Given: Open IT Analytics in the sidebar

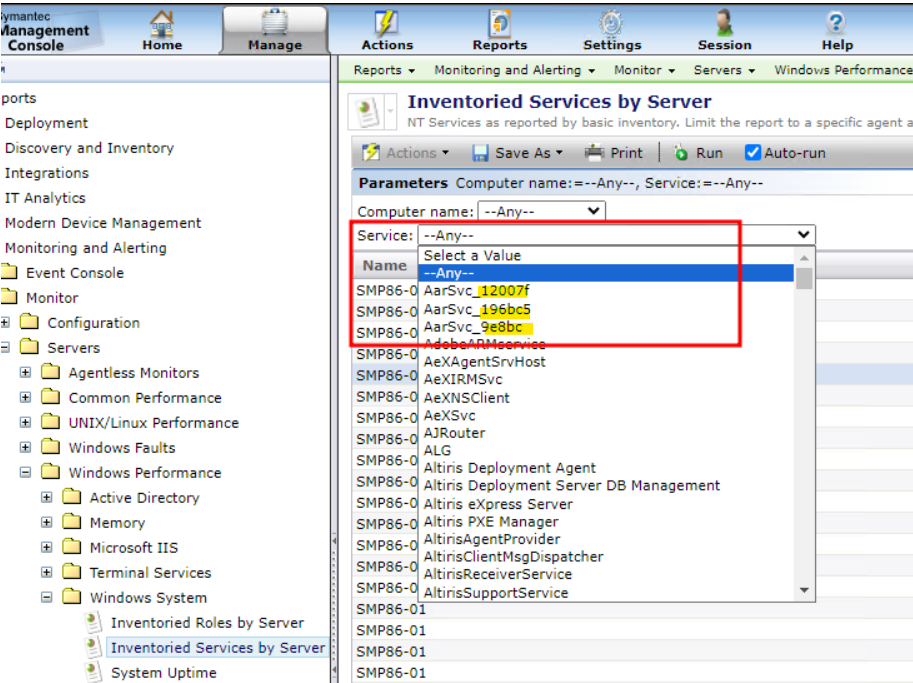Looking at the screenshot, I should point(45,198).
